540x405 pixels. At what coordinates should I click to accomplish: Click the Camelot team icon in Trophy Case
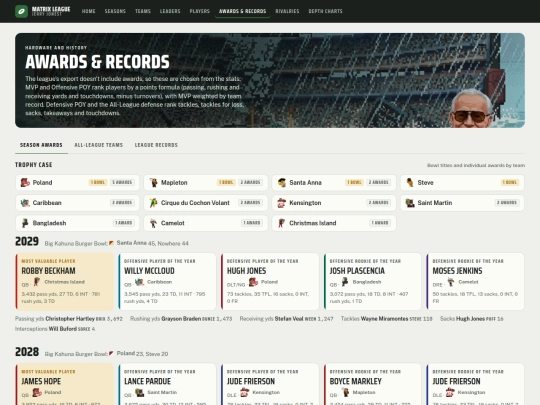point(154,223)
